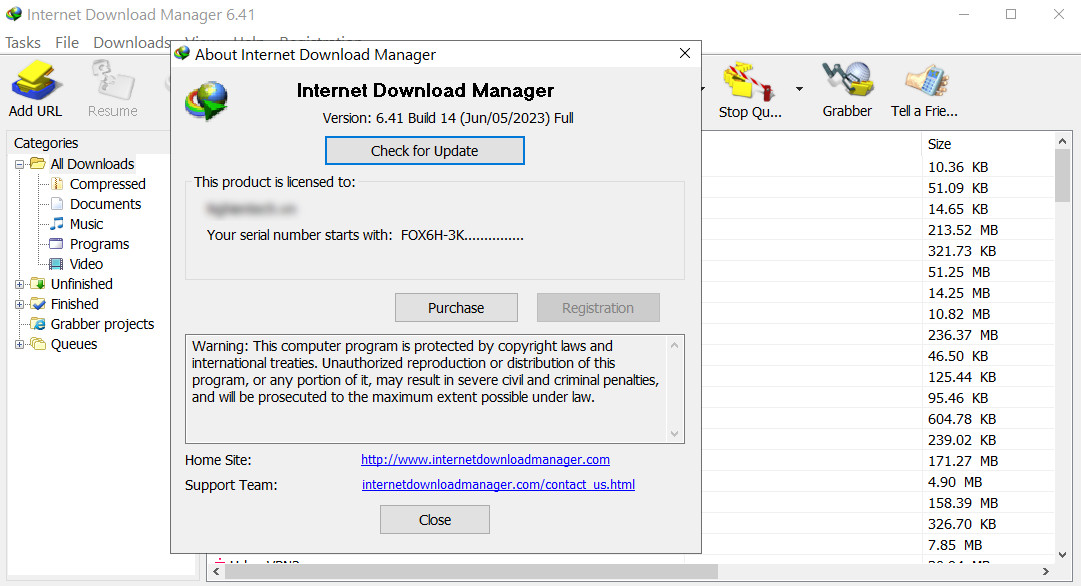Viewport: 1081px width, 586px height.
Task: Click the list scroll-up arrow
Action: [1062, 141]
